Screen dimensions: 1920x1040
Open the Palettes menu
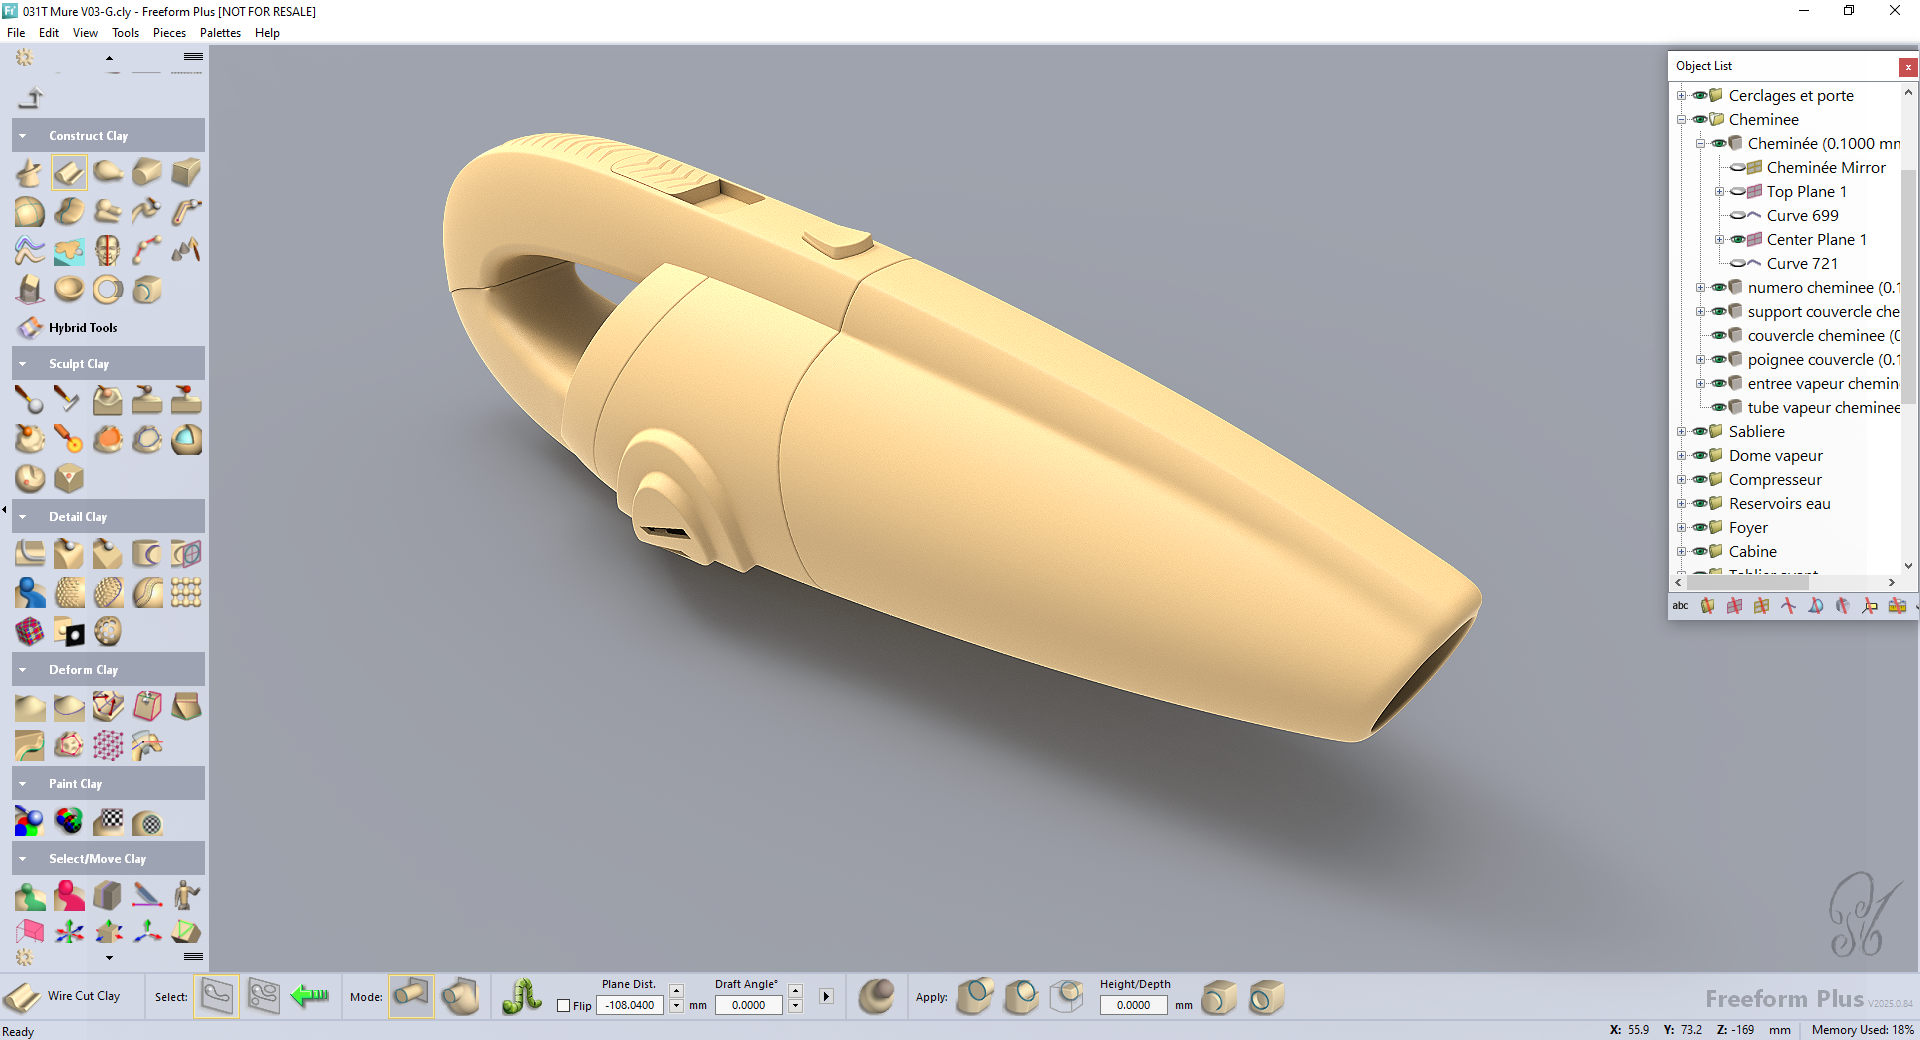coord(220,33)
